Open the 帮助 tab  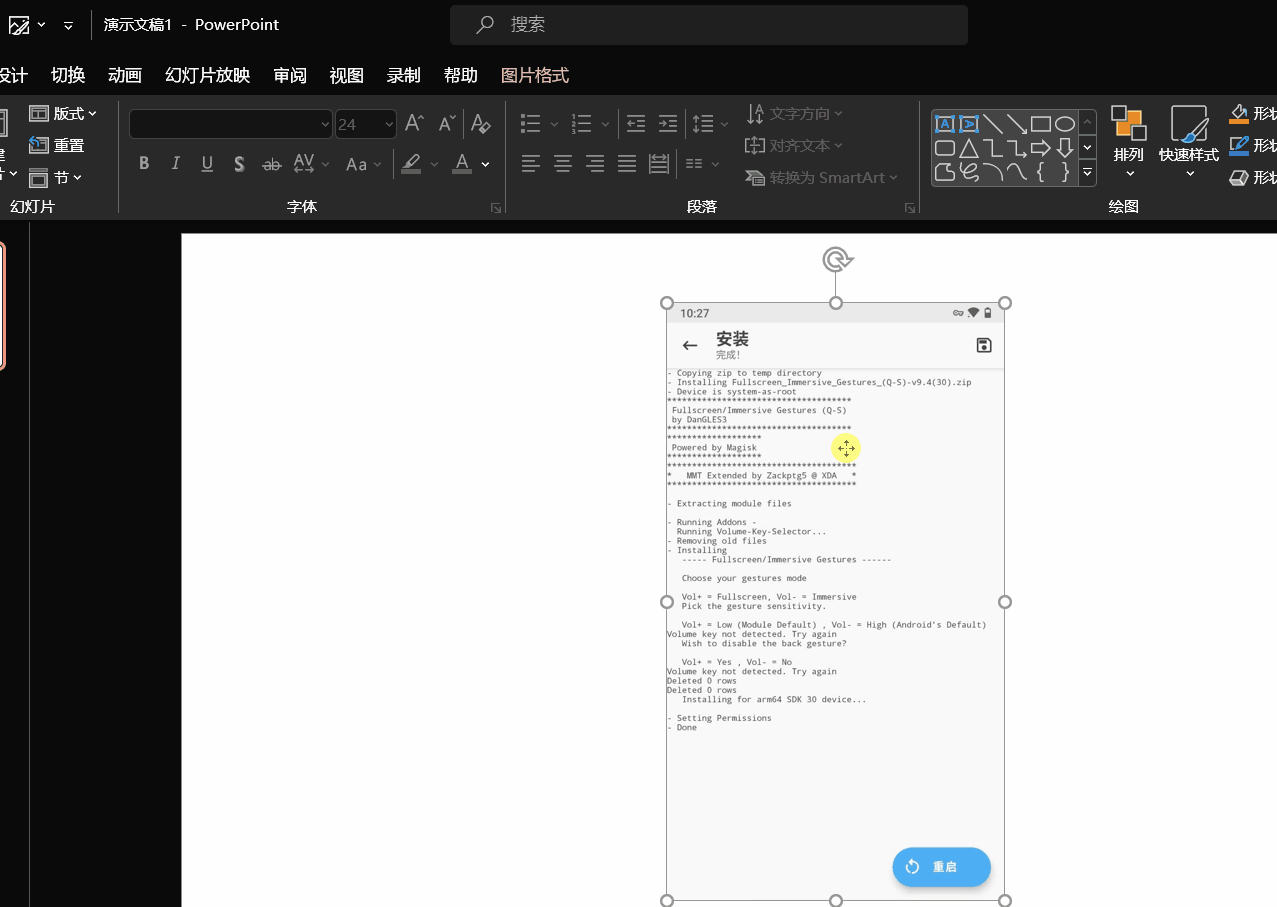pos(461,75)
